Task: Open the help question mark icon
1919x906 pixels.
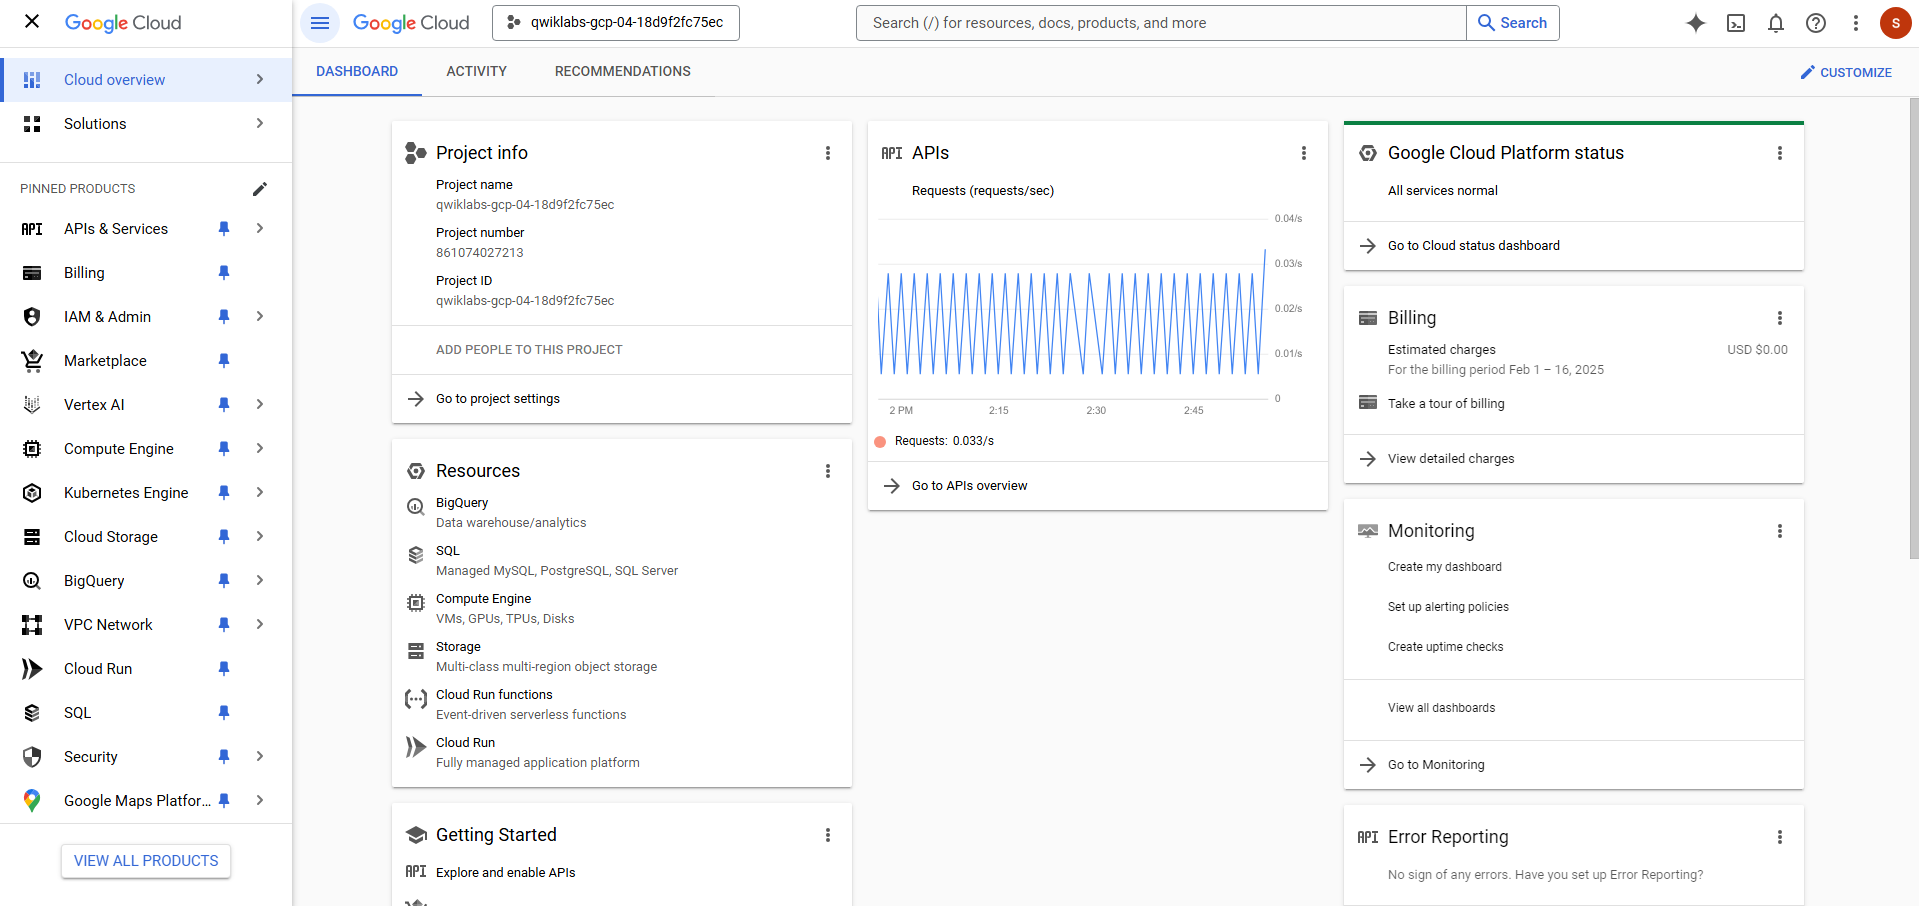Action: tap(1816, 23)
